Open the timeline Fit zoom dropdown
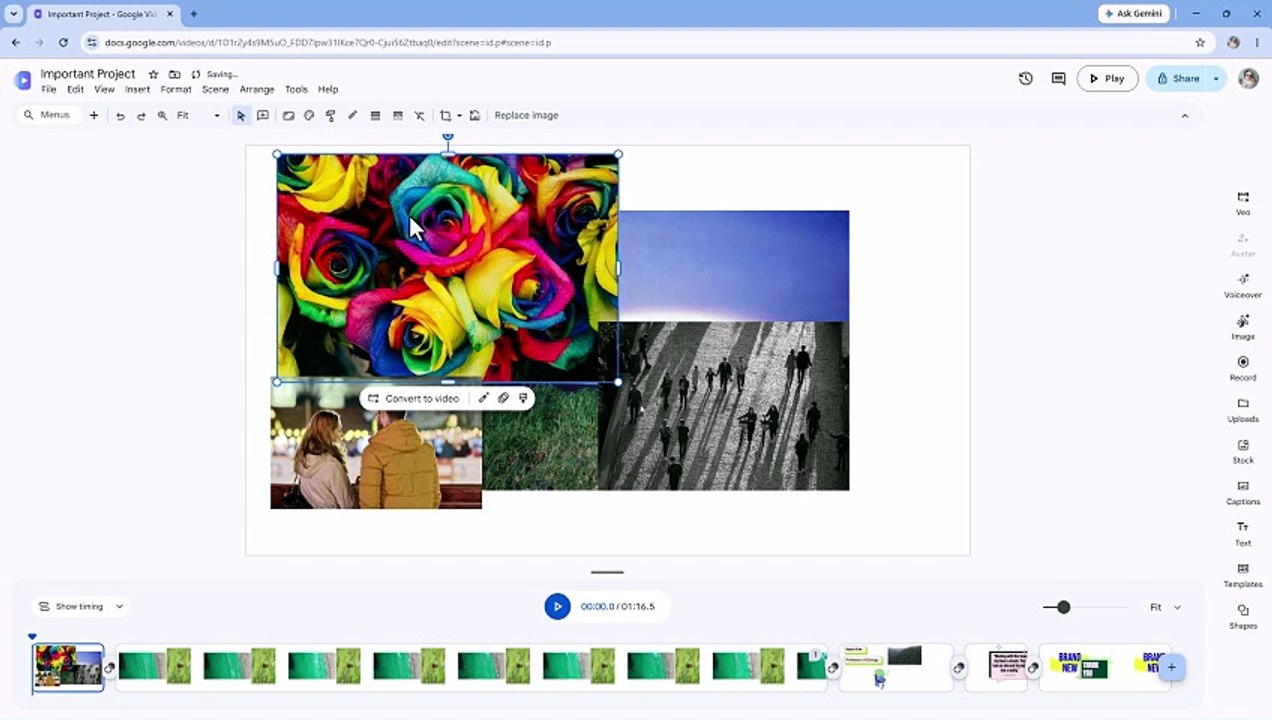 (1165, 607)
